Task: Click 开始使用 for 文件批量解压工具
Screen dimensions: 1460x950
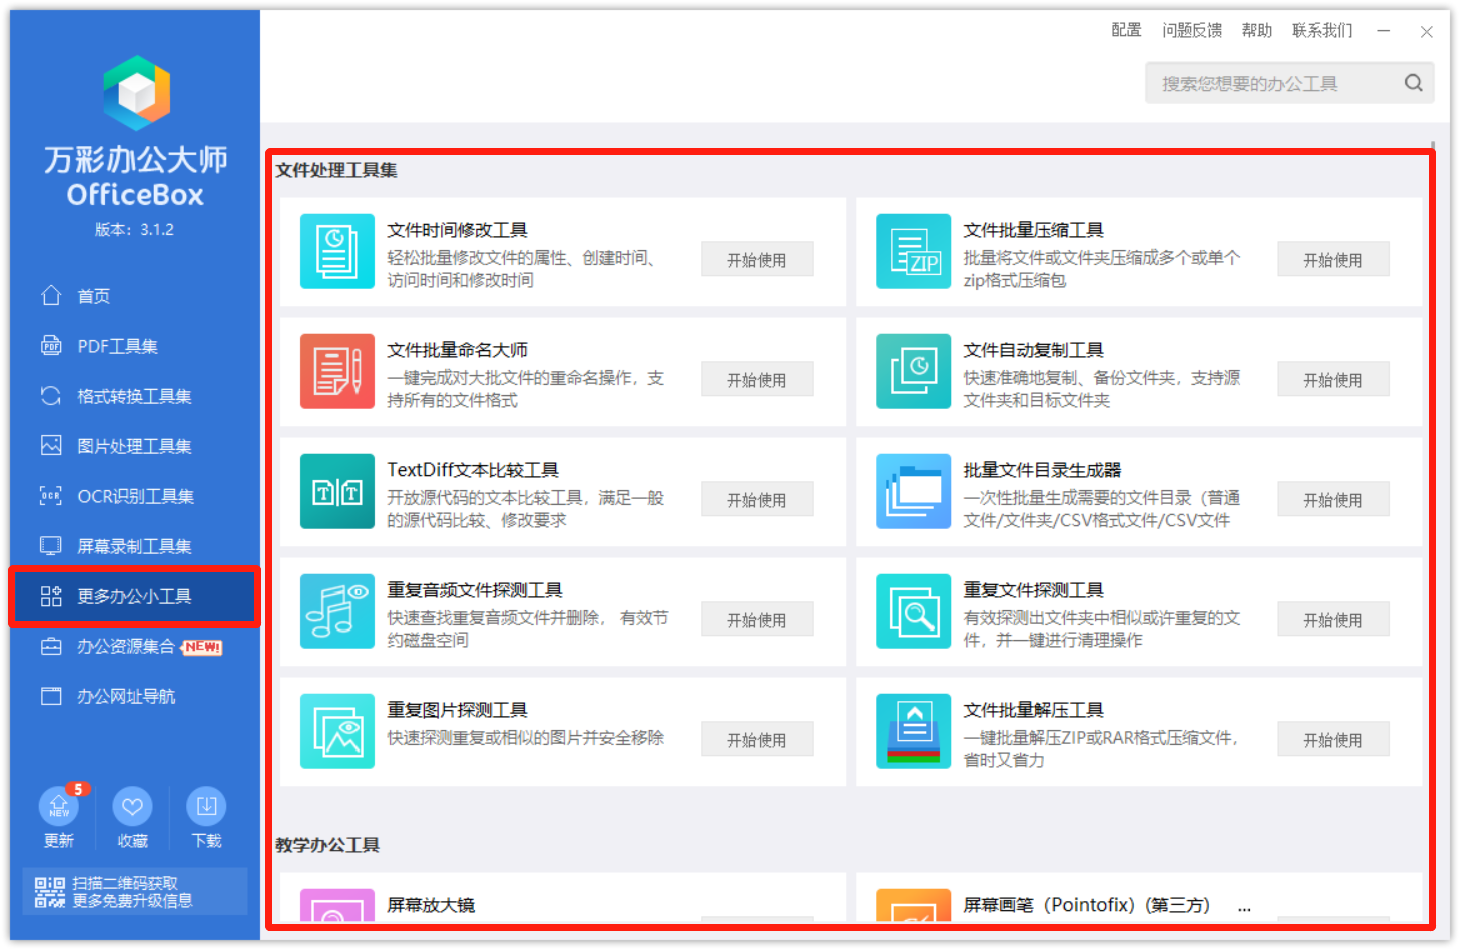Action: [1333, 740]
